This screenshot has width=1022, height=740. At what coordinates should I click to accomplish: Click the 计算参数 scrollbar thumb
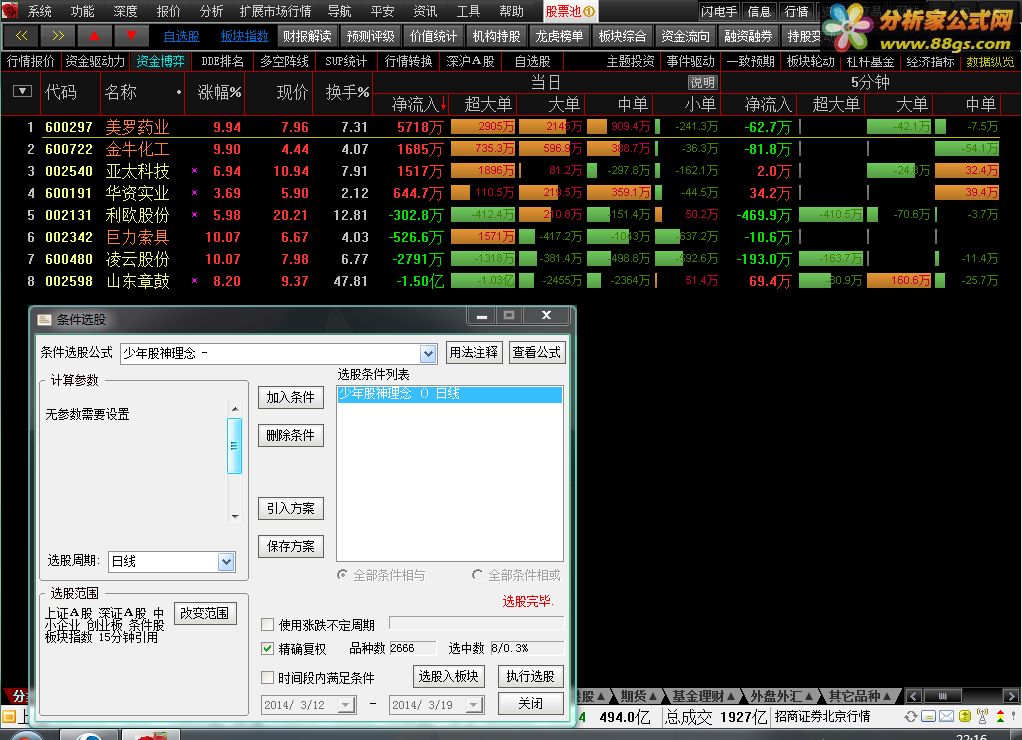click(x=235, y=445)
